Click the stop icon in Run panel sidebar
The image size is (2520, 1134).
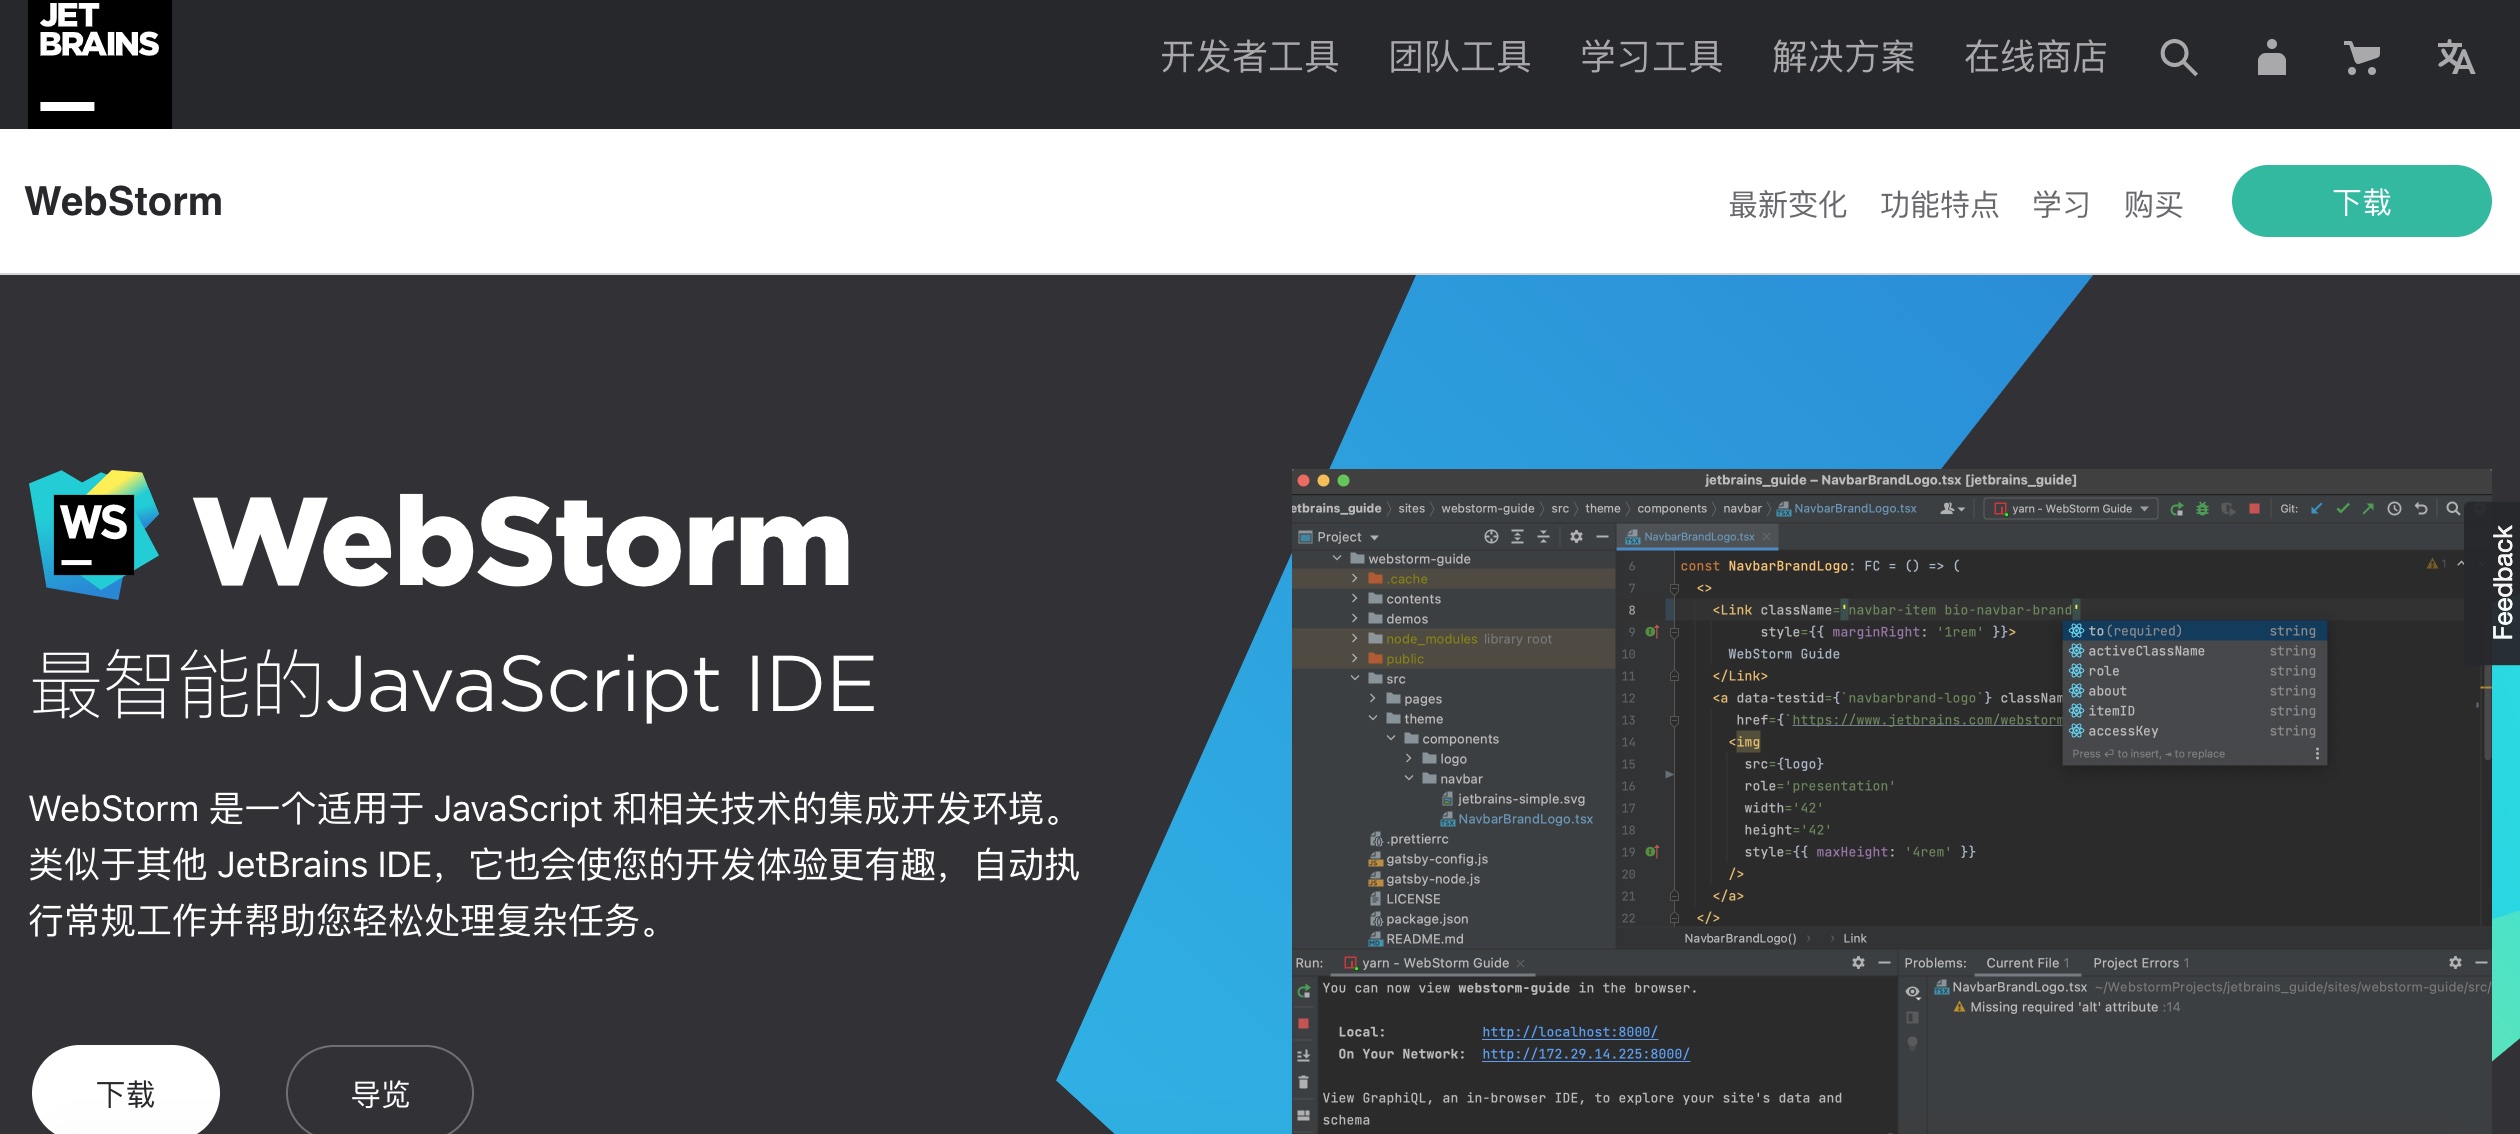coord(1303,1023)
